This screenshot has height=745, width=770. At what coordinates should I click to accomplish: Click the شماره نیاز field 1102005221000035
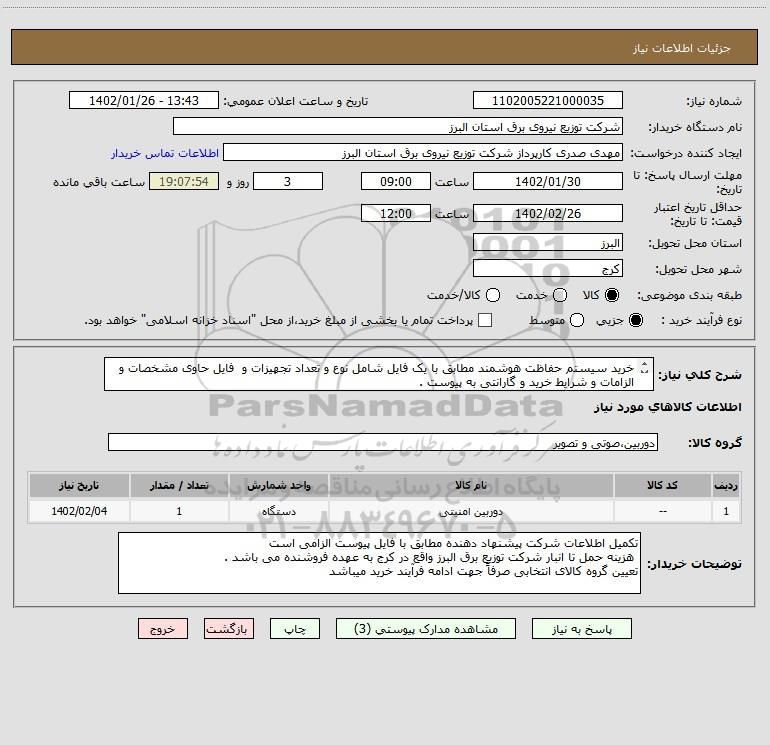pos(548,101)
